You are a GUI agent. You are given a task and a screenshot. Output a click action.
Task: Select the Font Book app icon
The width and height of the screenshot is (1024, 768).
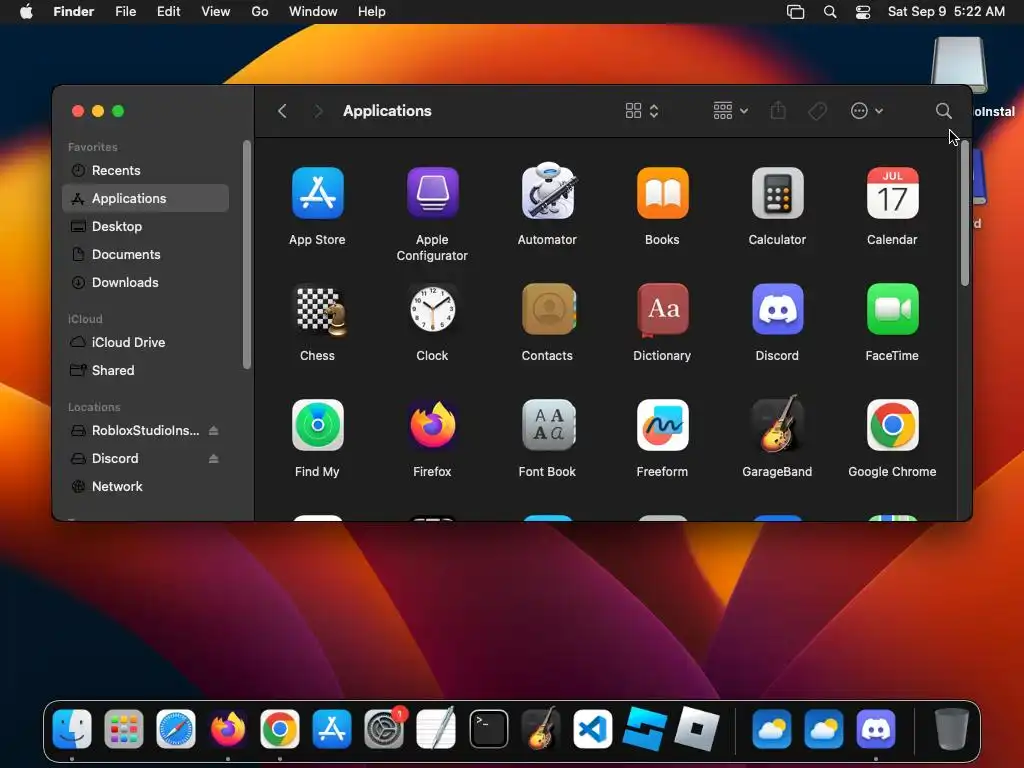(549, 425)
